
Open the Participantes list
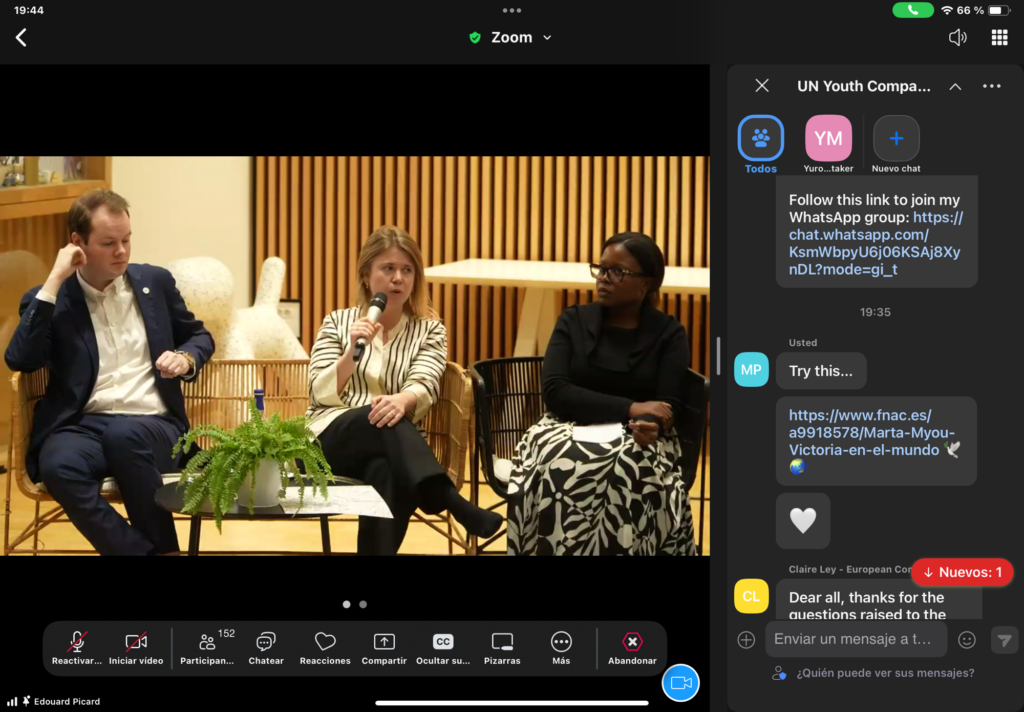(207, 647)
